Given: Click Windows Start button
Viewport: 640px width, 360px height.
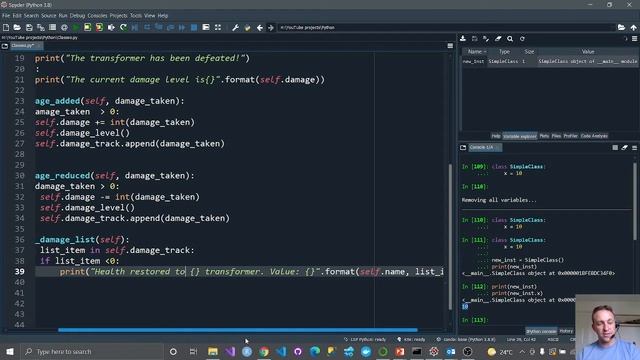Looking at the screenshot, I should coord(10,351).
